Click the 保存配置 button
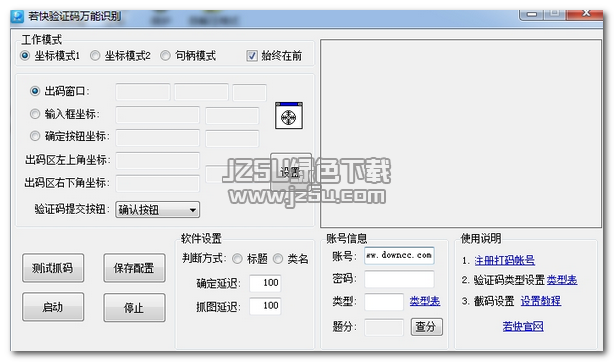Screen dimensions: 614x362 coord(134,268)
